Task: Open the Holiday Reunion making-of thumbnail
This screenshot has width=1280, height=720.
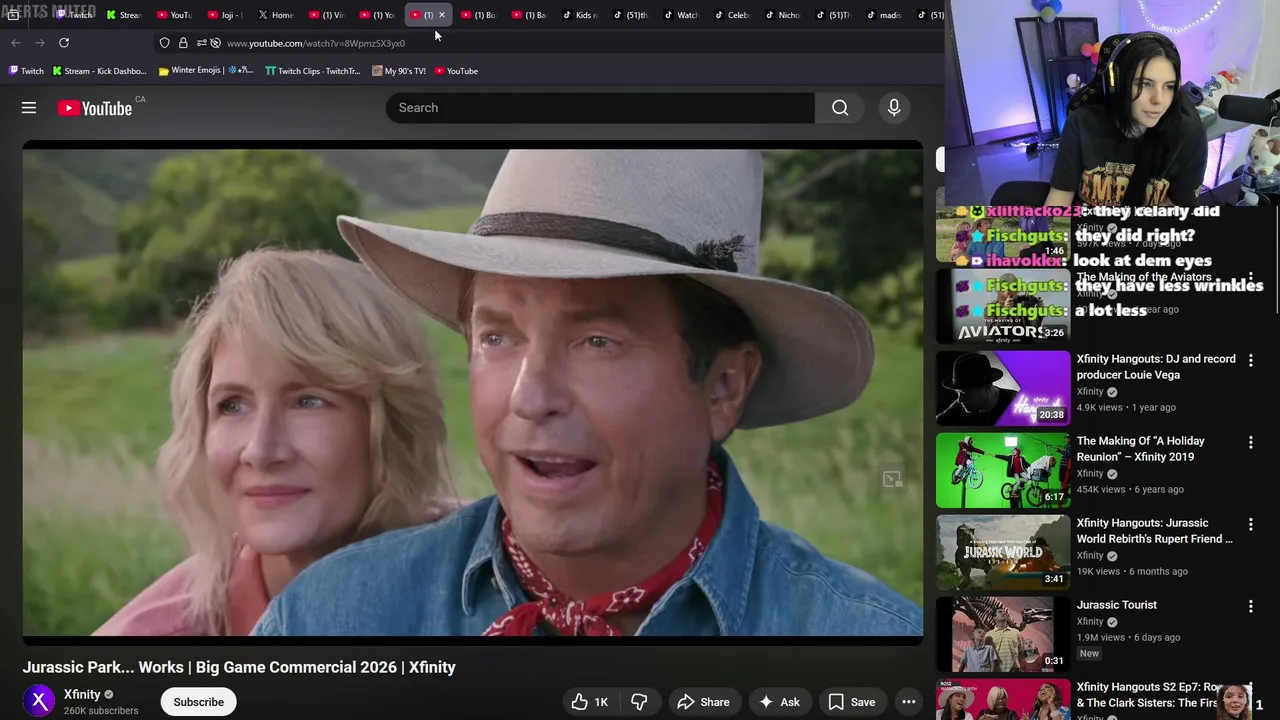Action: (x=1003, y=470)
